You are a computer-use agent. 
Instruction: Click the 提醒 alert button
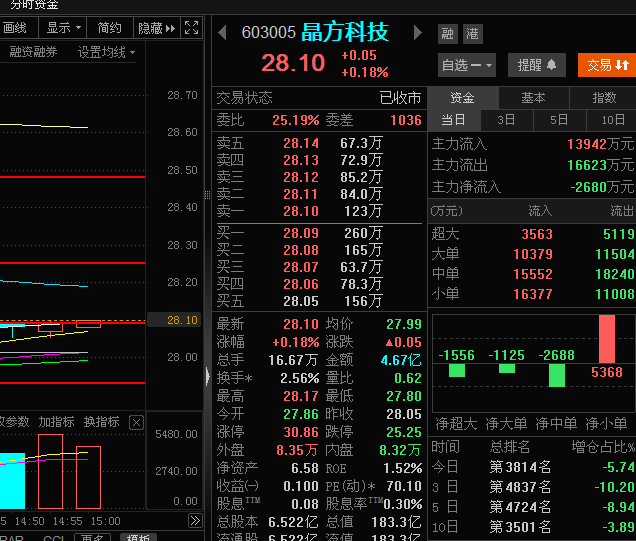(537, 65)
